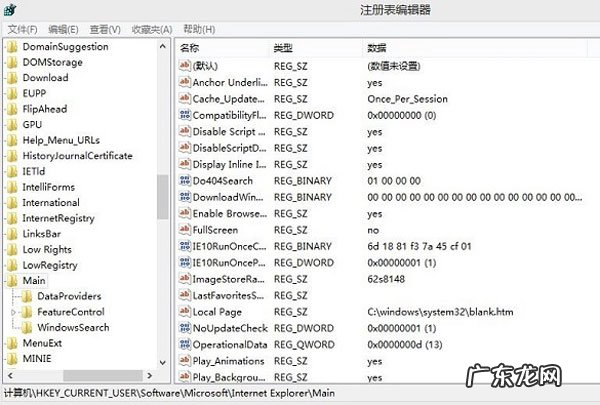Click the string icon of Anchor Underline value
The width and height of the screenshot is (600, 405).
point(185,82)
